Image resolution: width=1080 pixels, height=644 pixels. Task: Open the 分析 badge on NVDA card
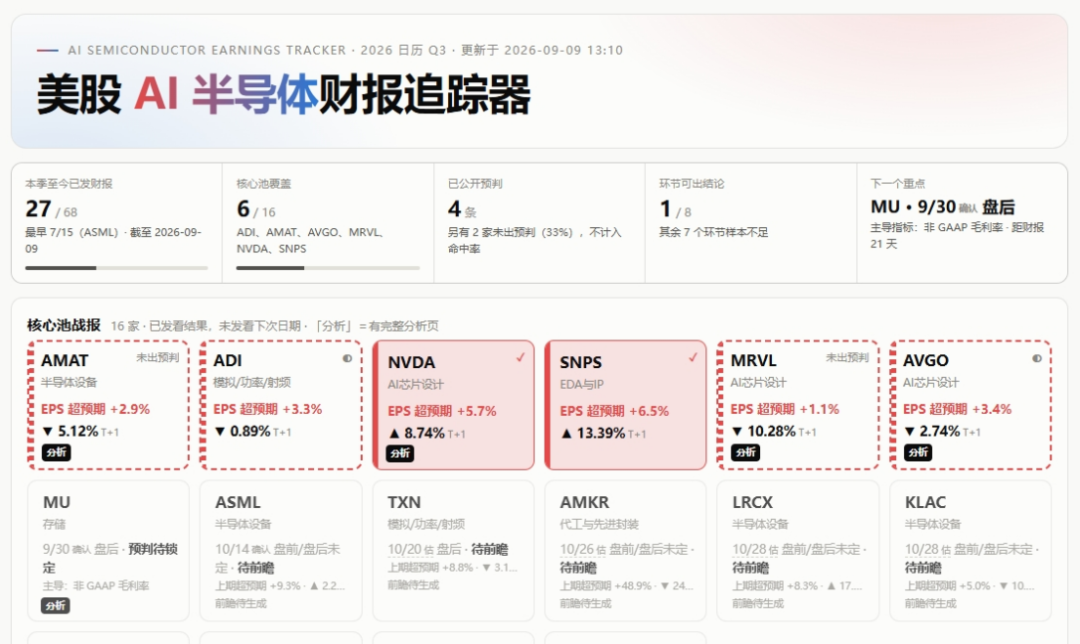coord(400,454)
